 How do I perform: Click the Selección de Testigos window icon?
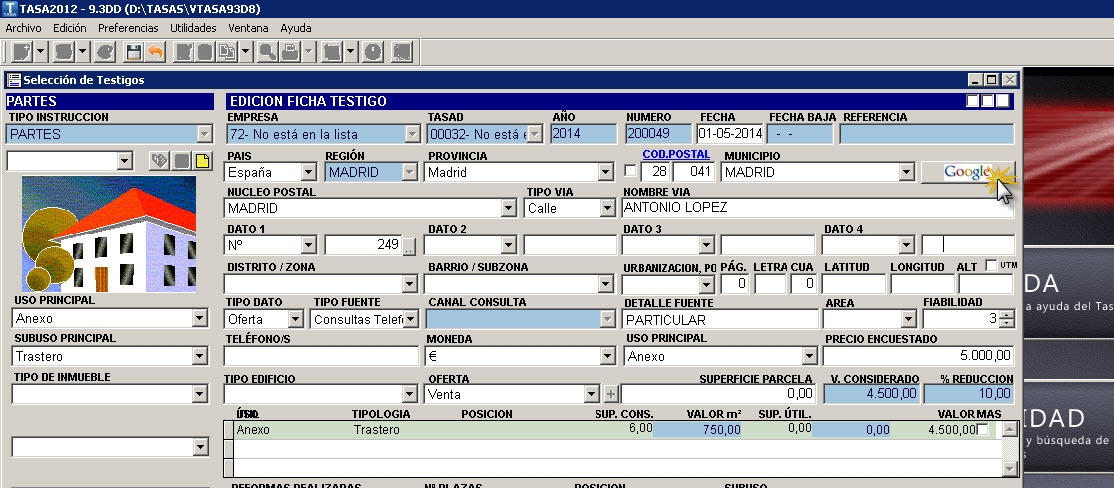point(14,80)
